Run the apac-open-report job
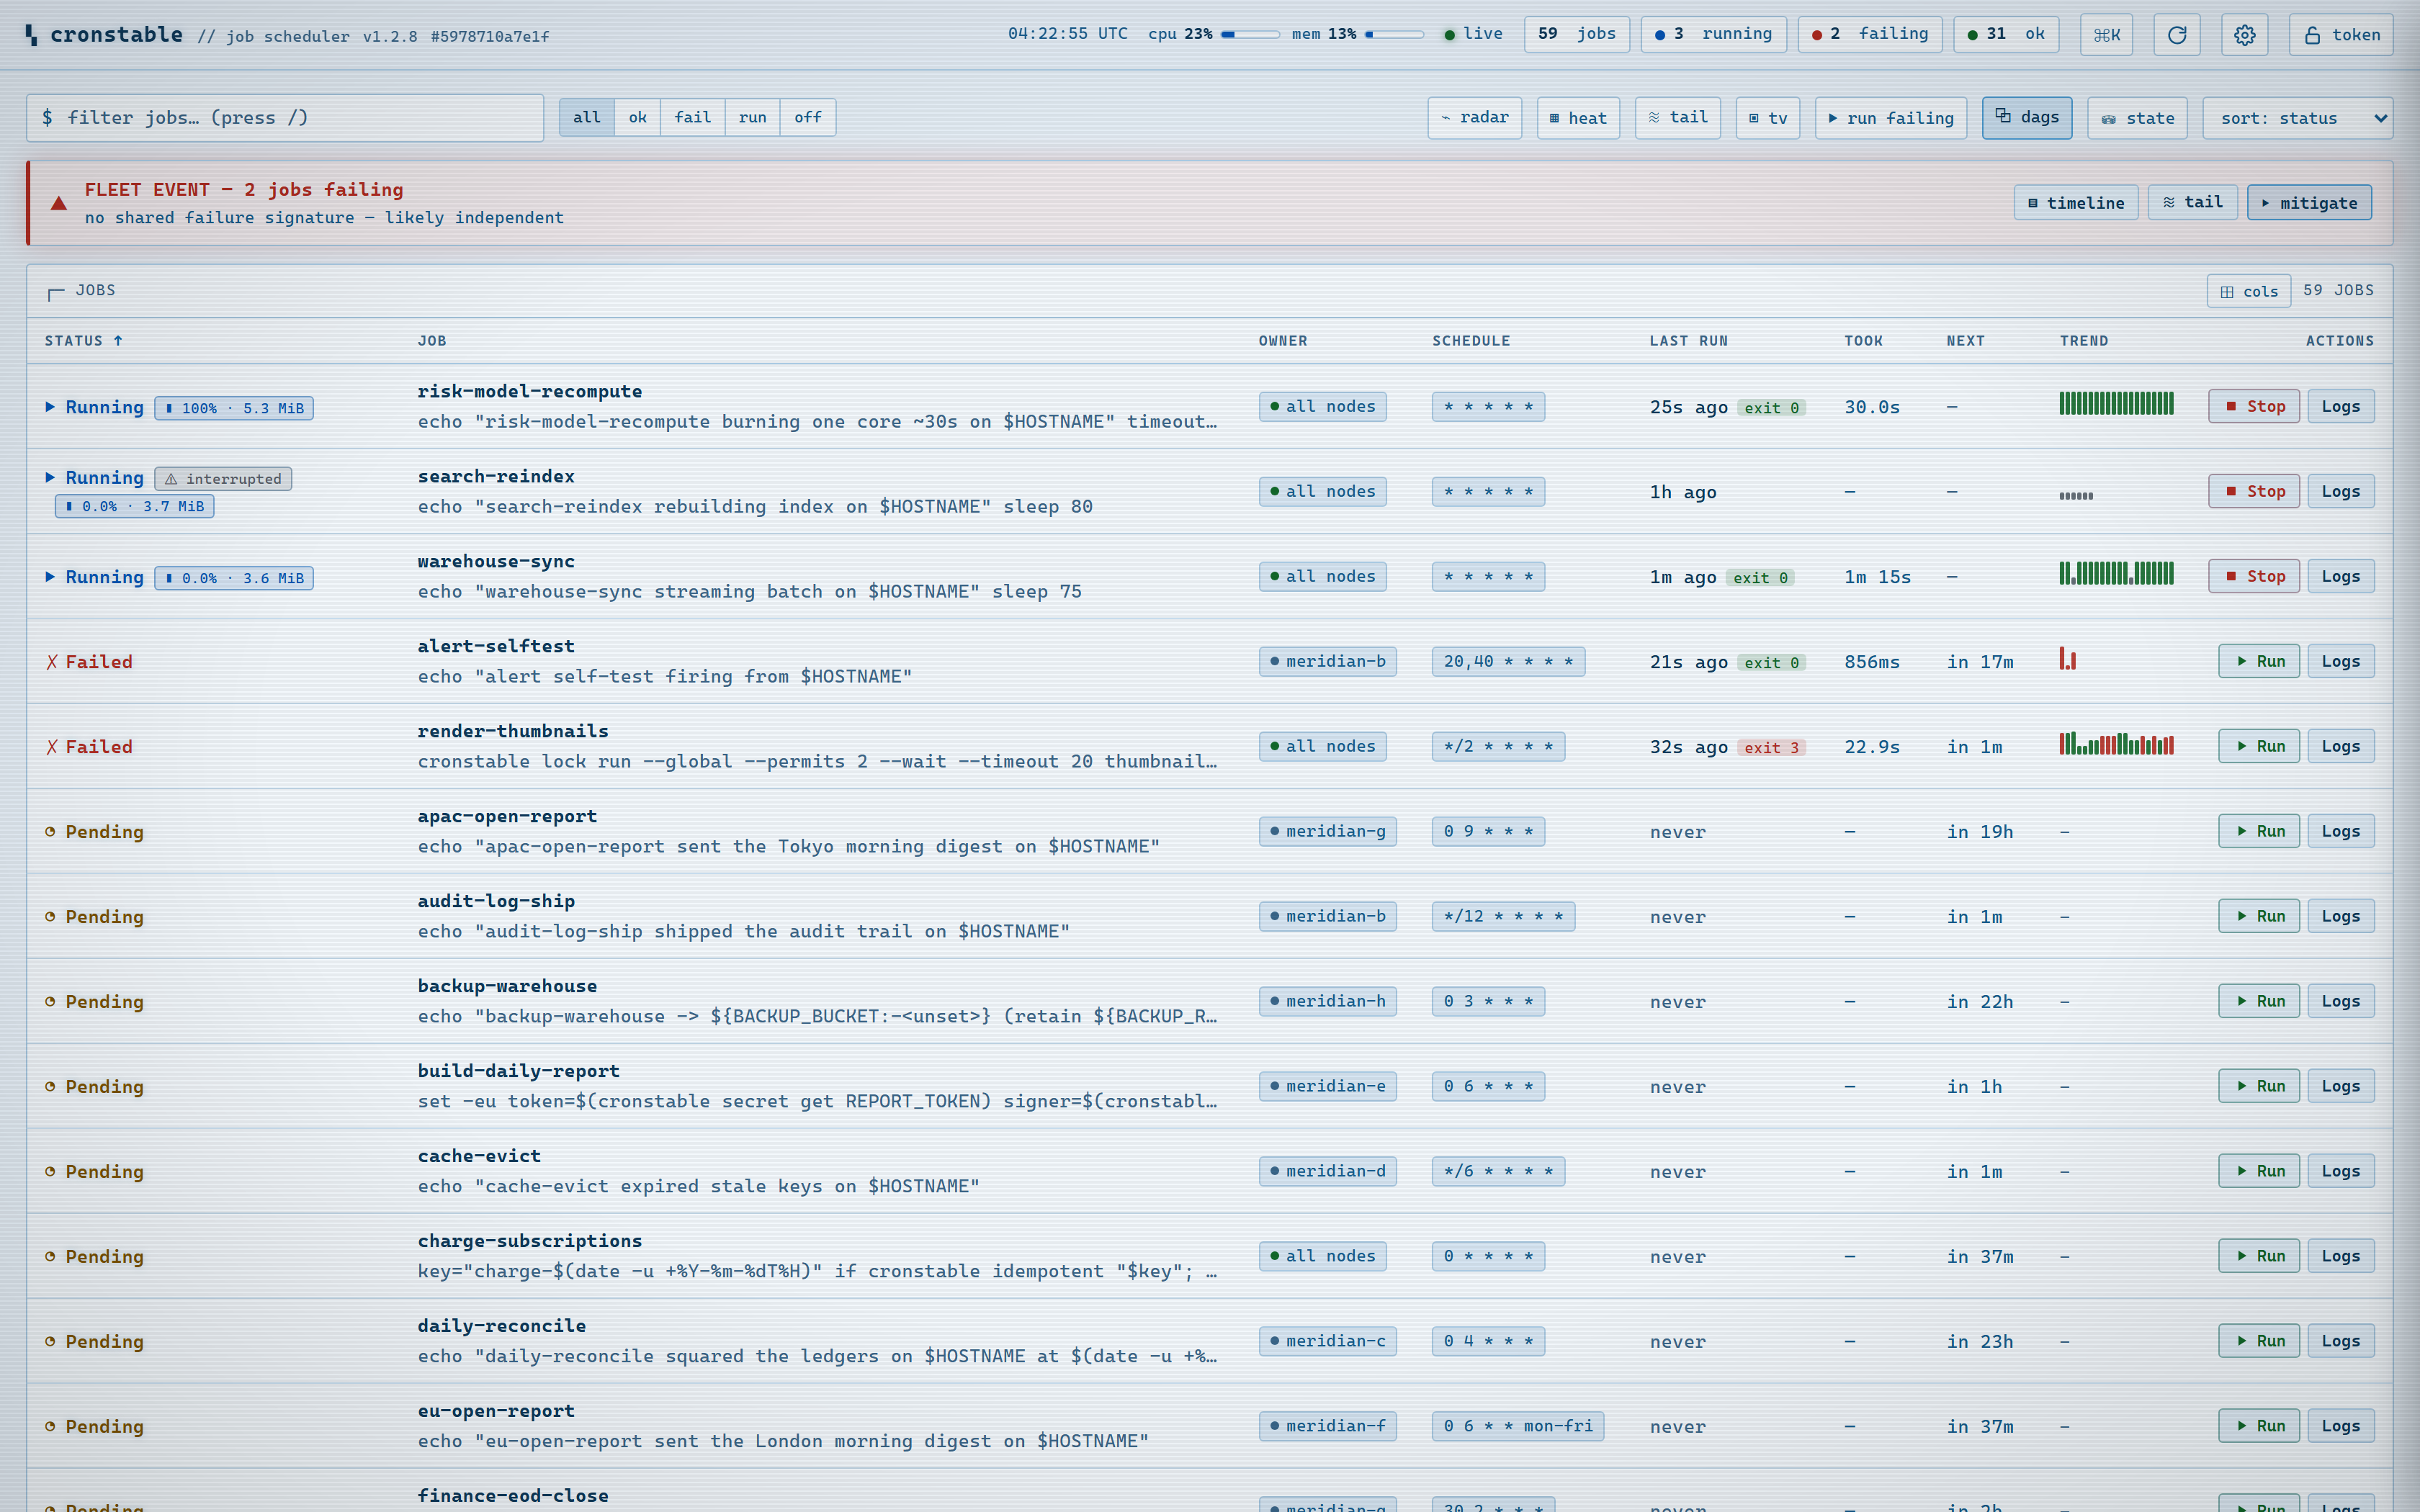Screen dimensions: 2420x1512 (2258, 832)
